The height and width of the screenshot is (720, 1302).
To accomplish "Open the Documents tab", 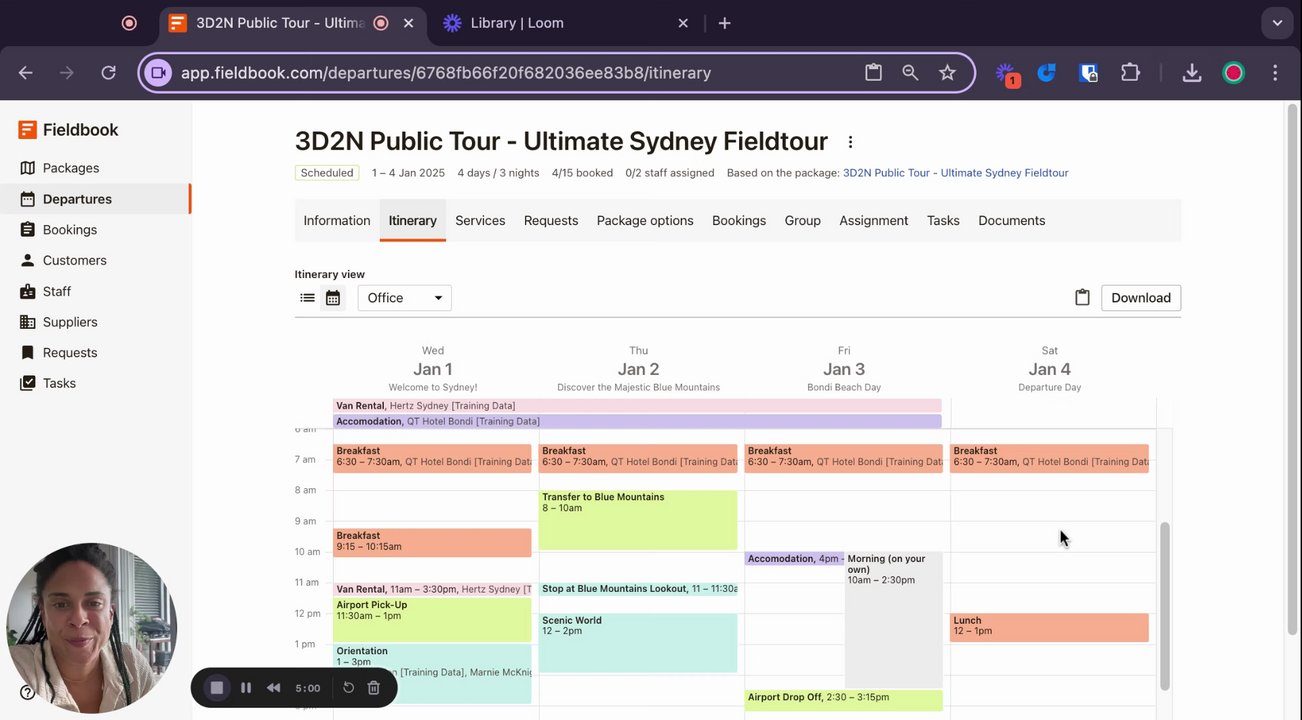I will pos(1012,221).
